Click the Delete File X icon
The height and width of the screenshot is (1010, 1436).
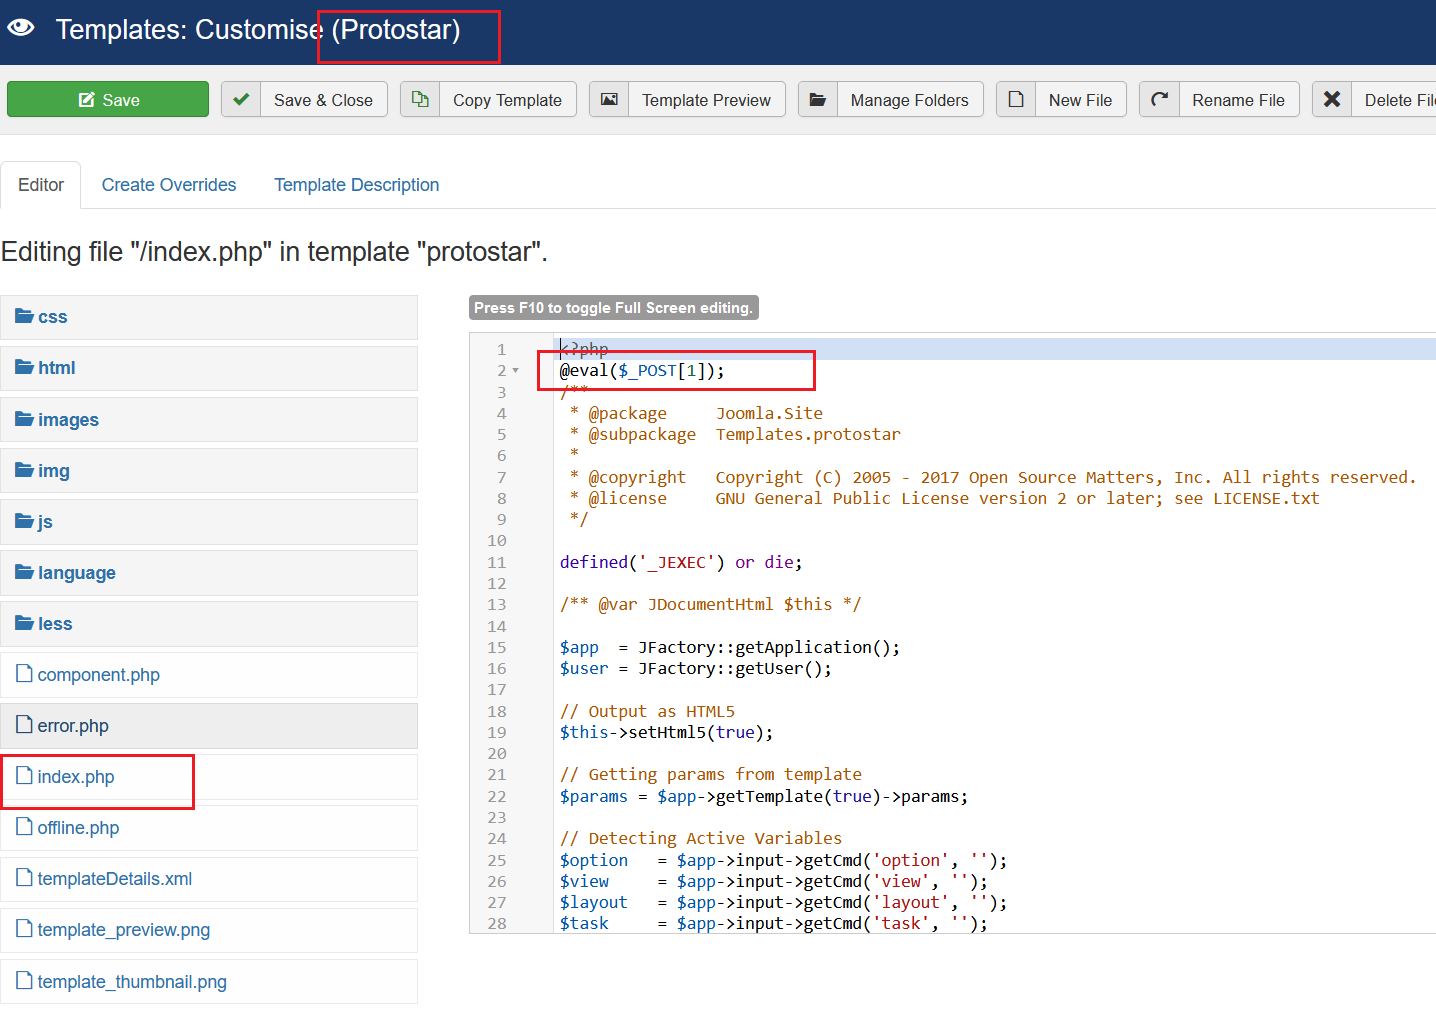[1332, 100]
